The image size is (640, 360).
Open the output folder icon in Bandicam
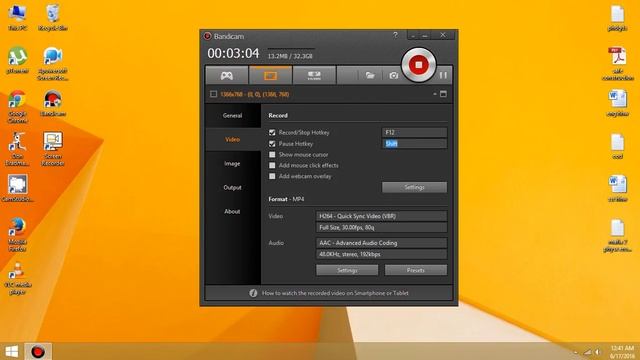(x=370, y=76)
